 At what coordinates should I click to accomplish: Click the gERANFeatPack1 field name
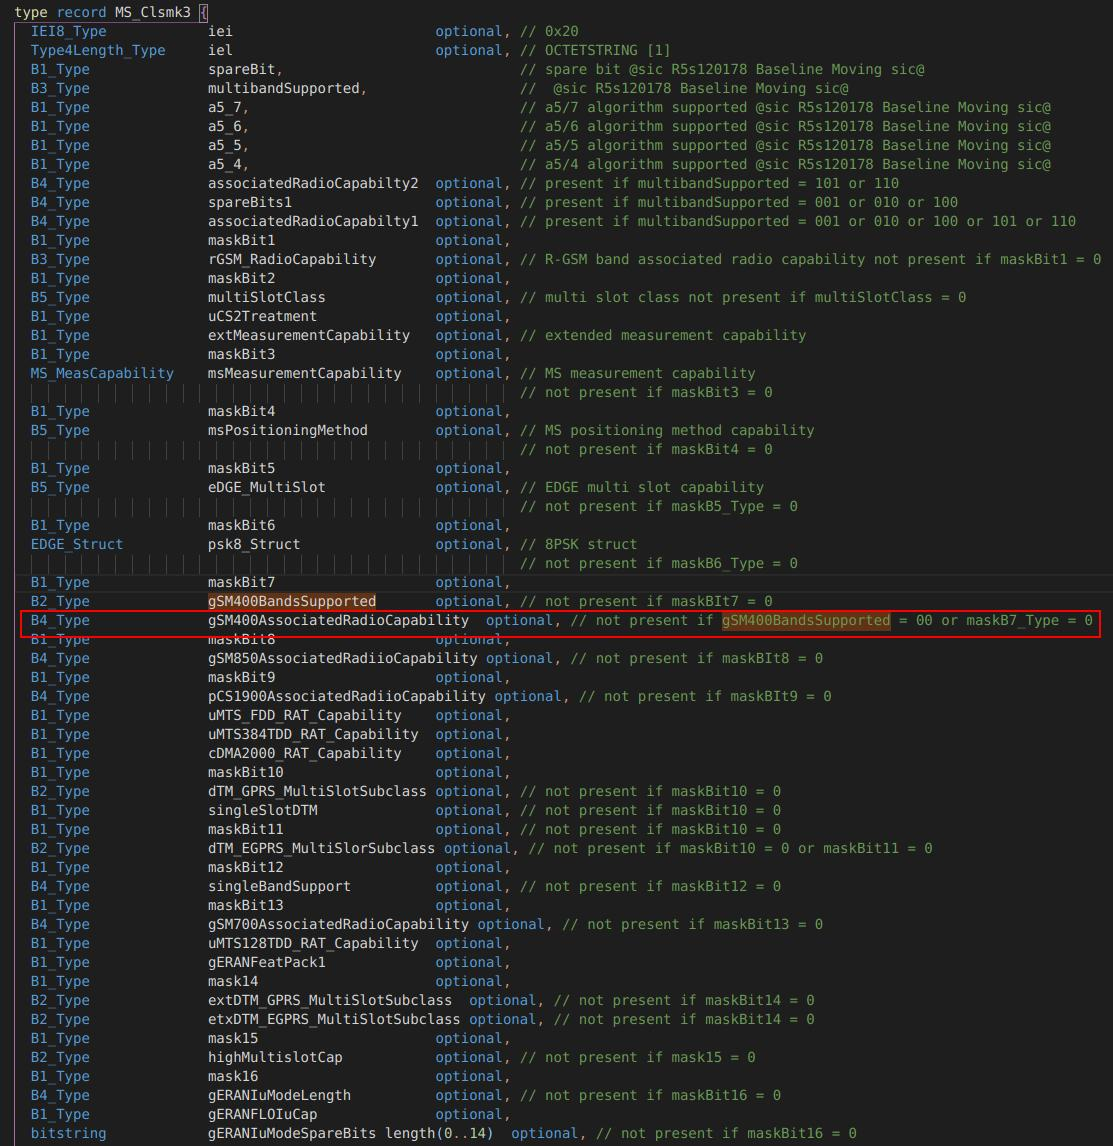(267, 963)
